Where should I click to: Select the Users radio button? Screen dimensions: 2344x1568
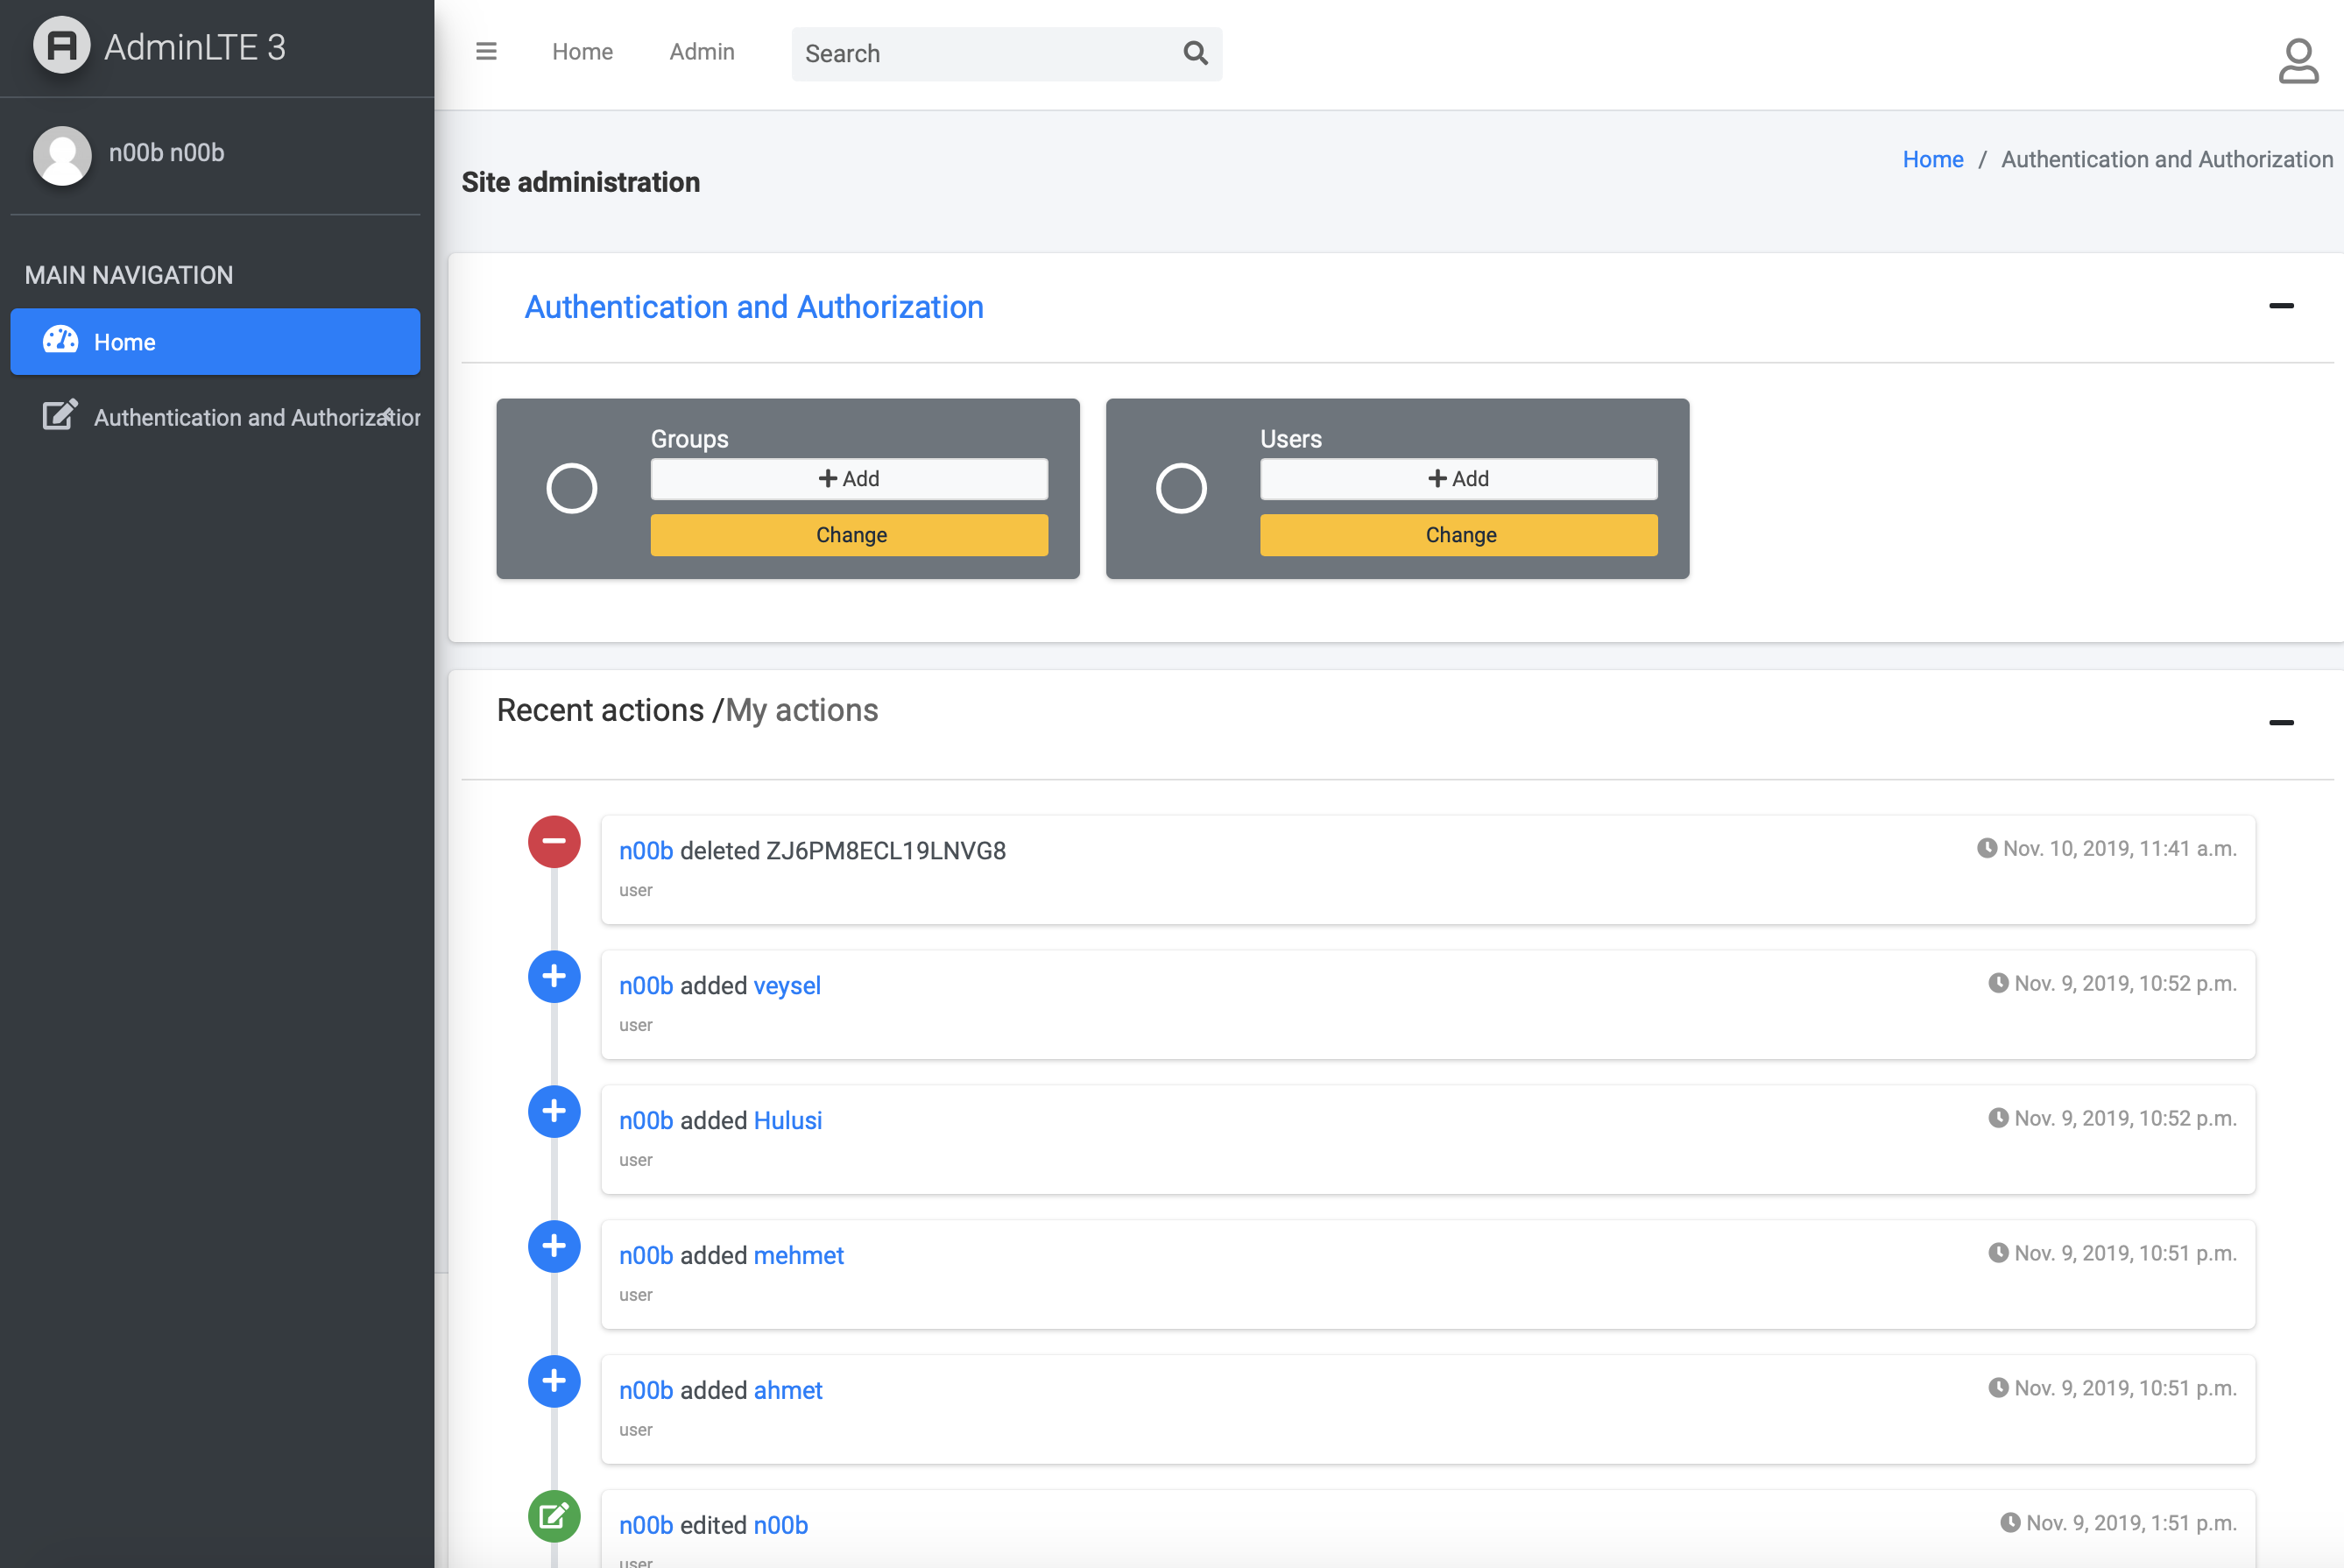coord(1183,486)
